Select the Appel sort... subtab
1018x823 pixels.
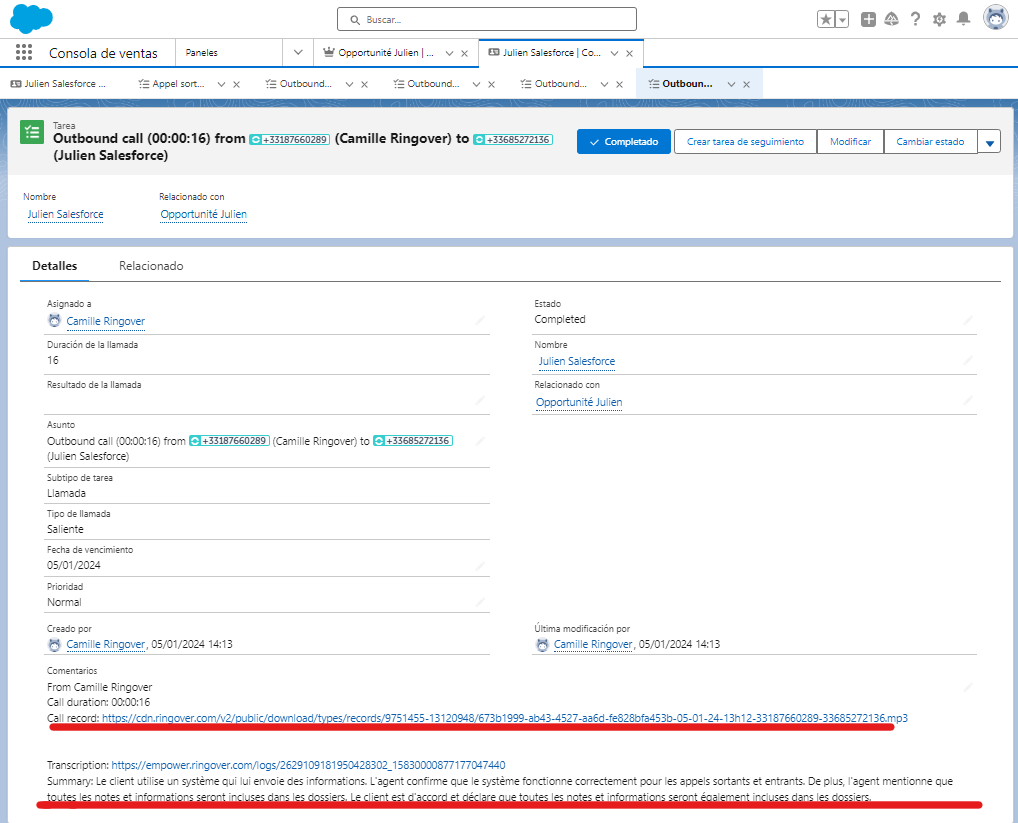[x=172, y=84]
